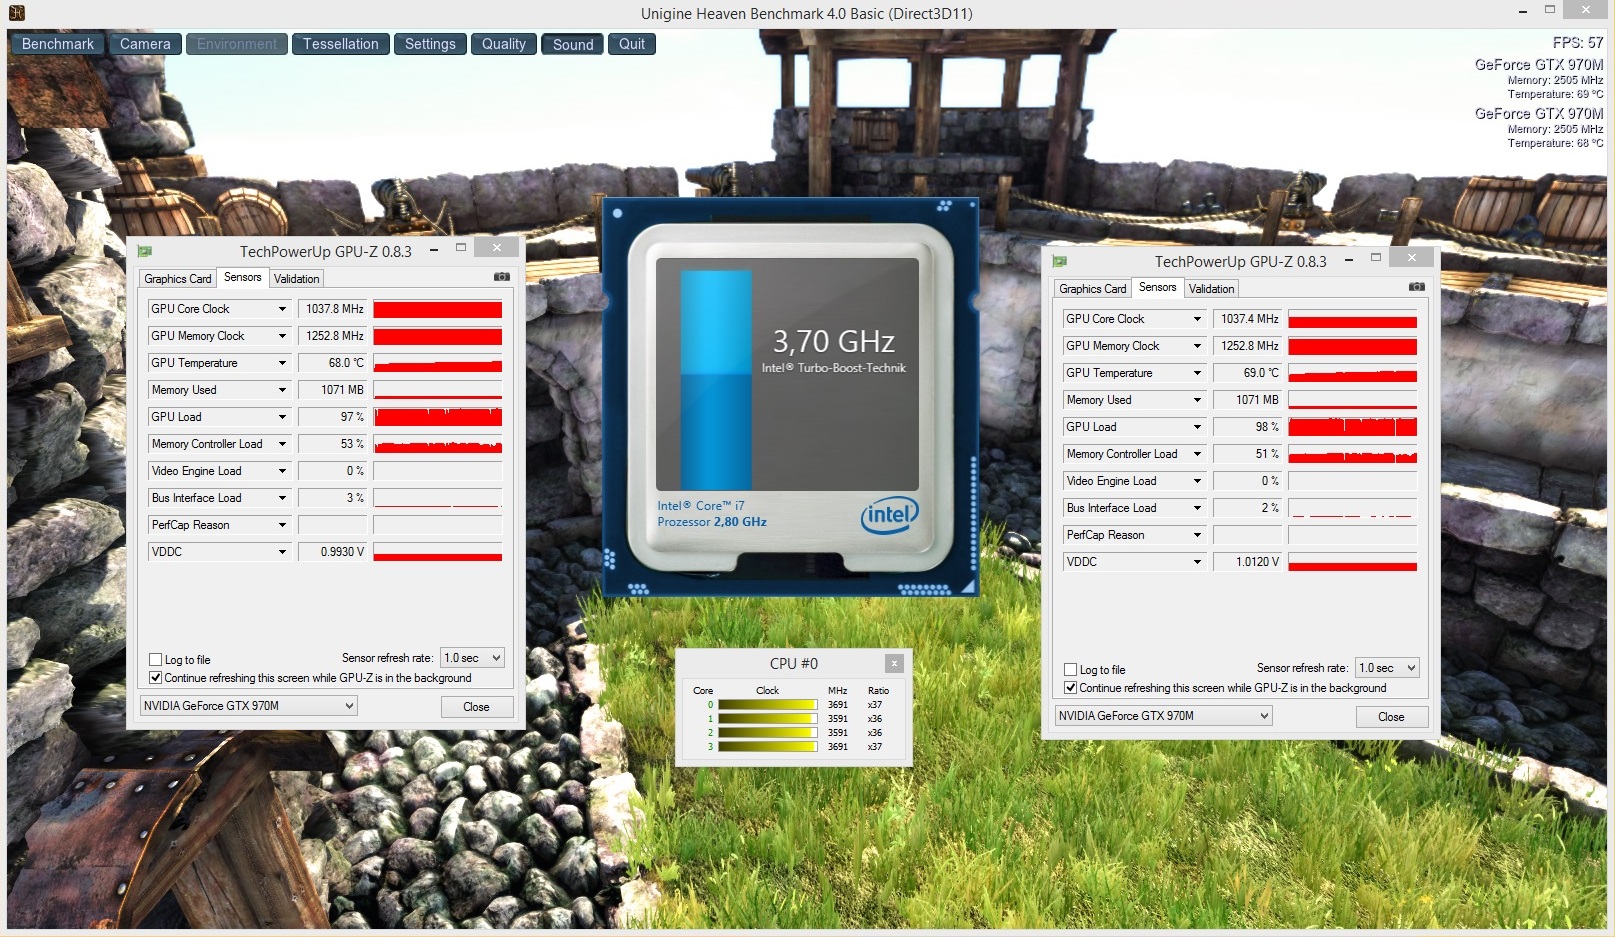Open sensor refresh rate combo in right GPU-Z
This screenshot has width=1615, height=937.
click(1387, 668)
